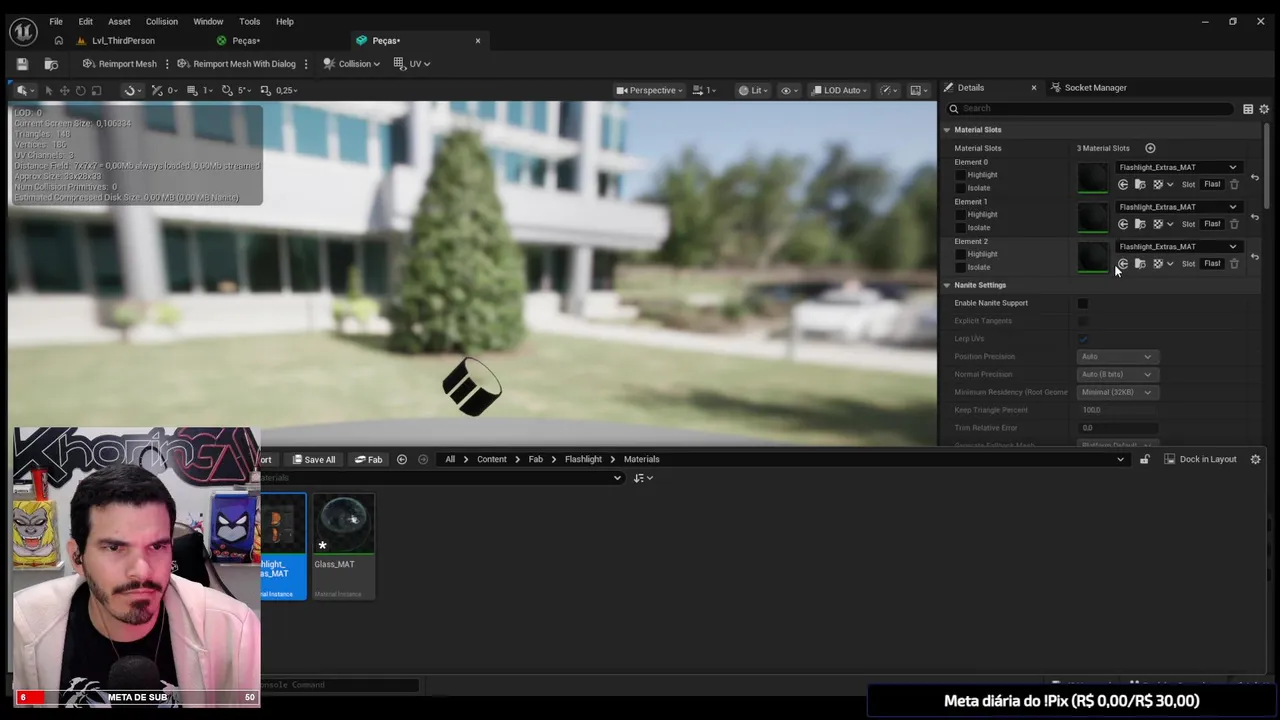This screenshot has height=720, width=1280.
Task: Switch to the Lvl_ThirdPerson tab
Action: pyautogui.click(x=123, y=41)
